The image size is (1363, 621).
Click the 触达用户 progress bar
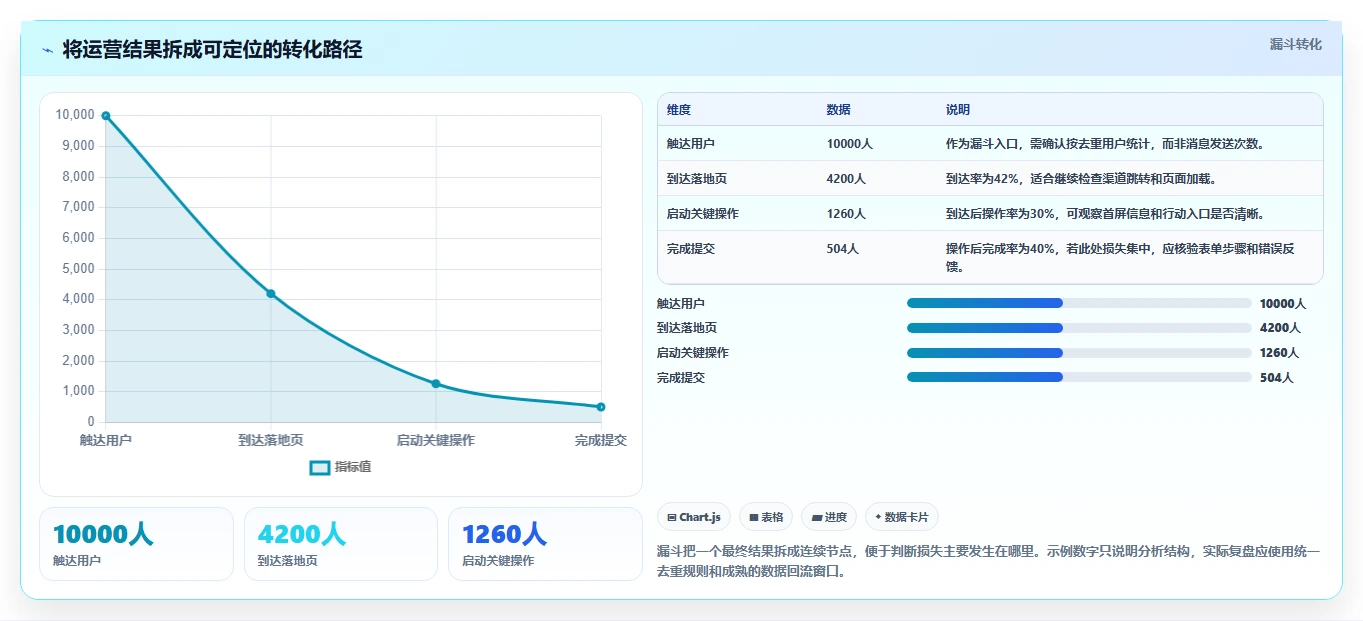pos(1079,303)
